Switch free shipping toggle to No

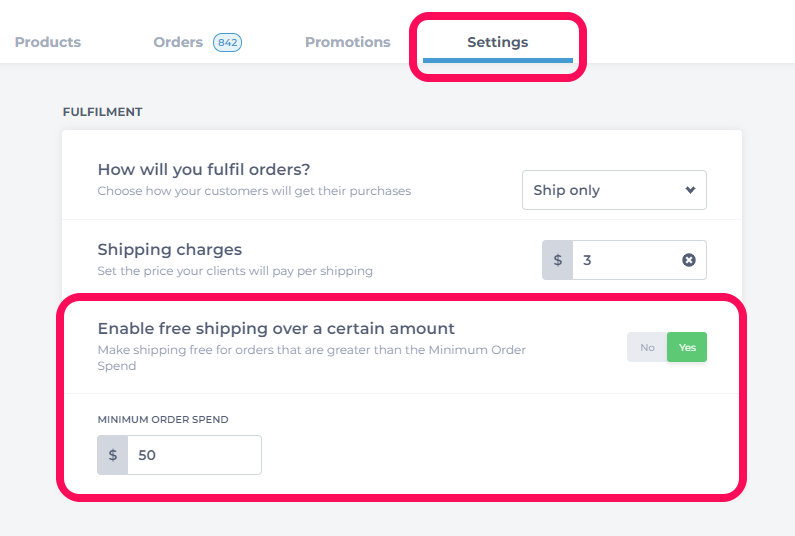(x=647, y=347)
